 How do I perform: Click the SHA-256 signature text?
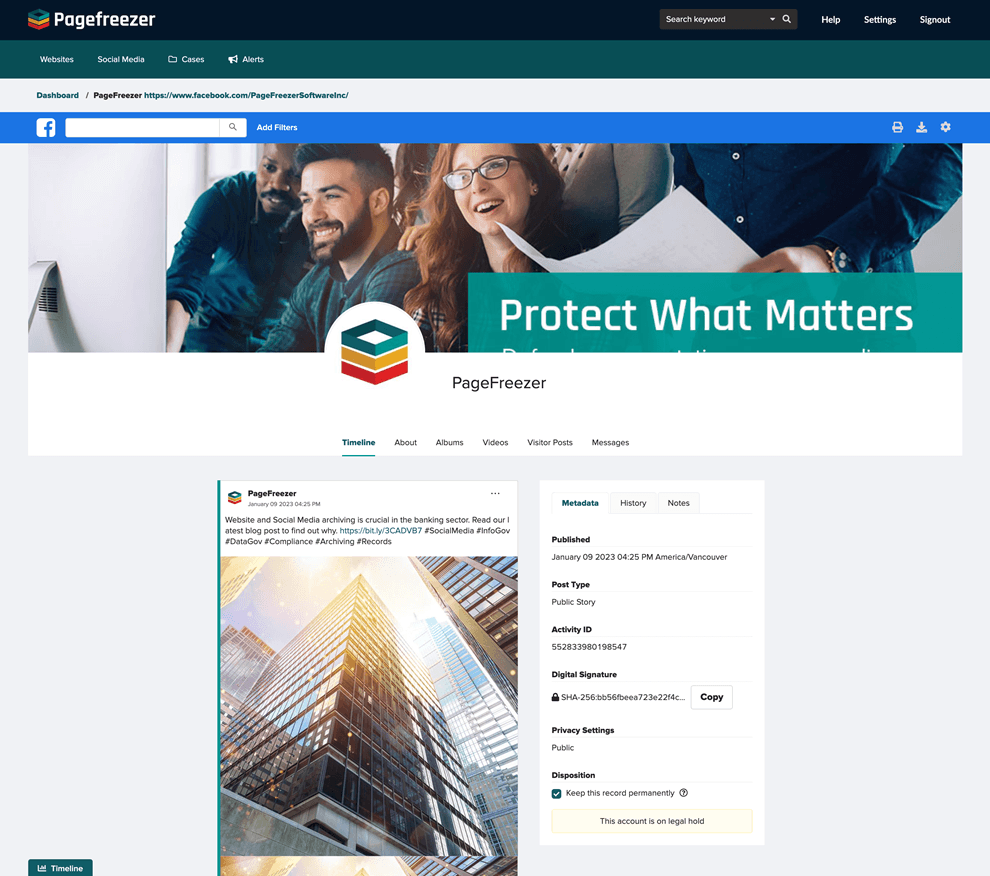(x=623, y=697)
